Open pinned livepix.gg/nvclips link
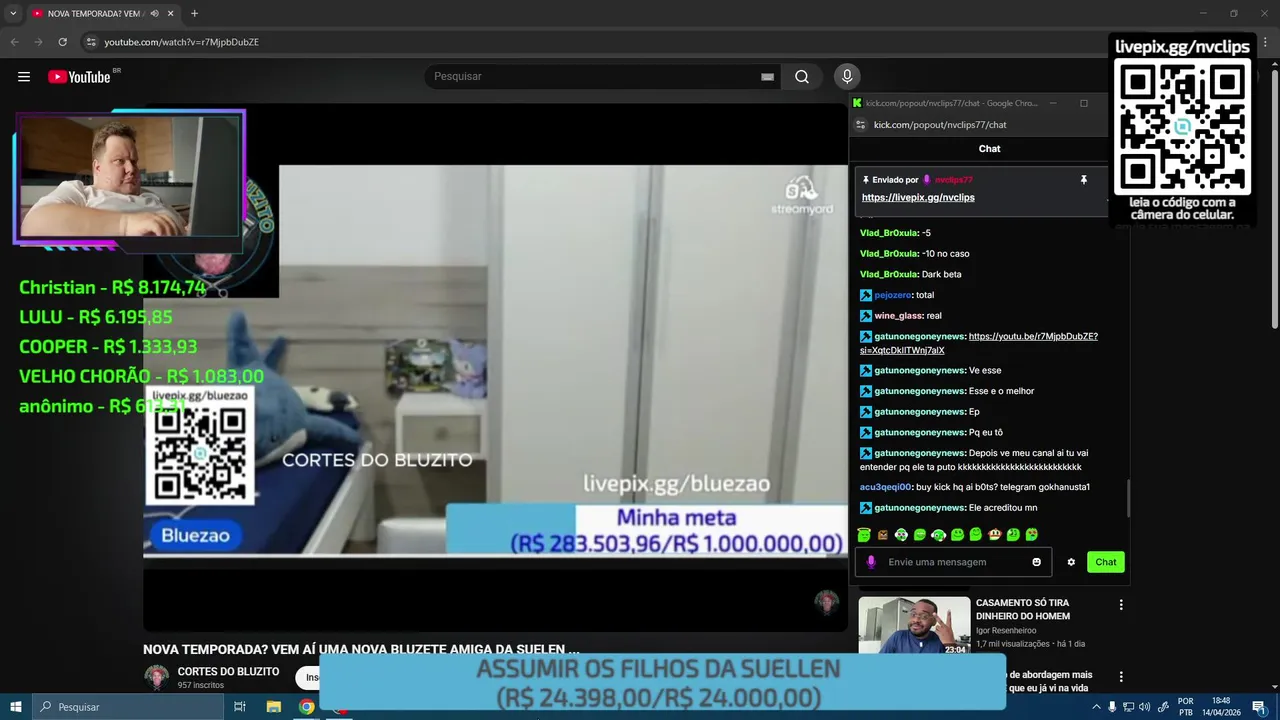Screen dimensions: 1280x720 [x=918, y=197]
